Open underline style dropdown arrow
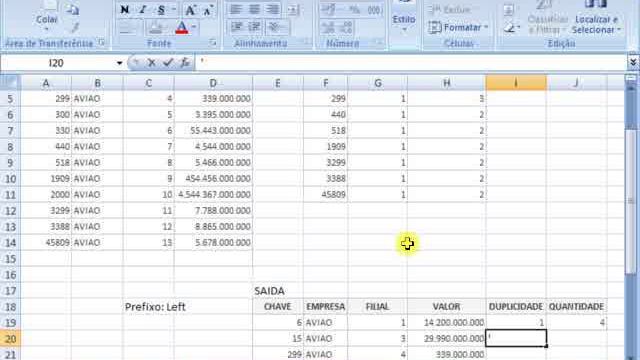640x360 pixels. click(x=173, y=9)
